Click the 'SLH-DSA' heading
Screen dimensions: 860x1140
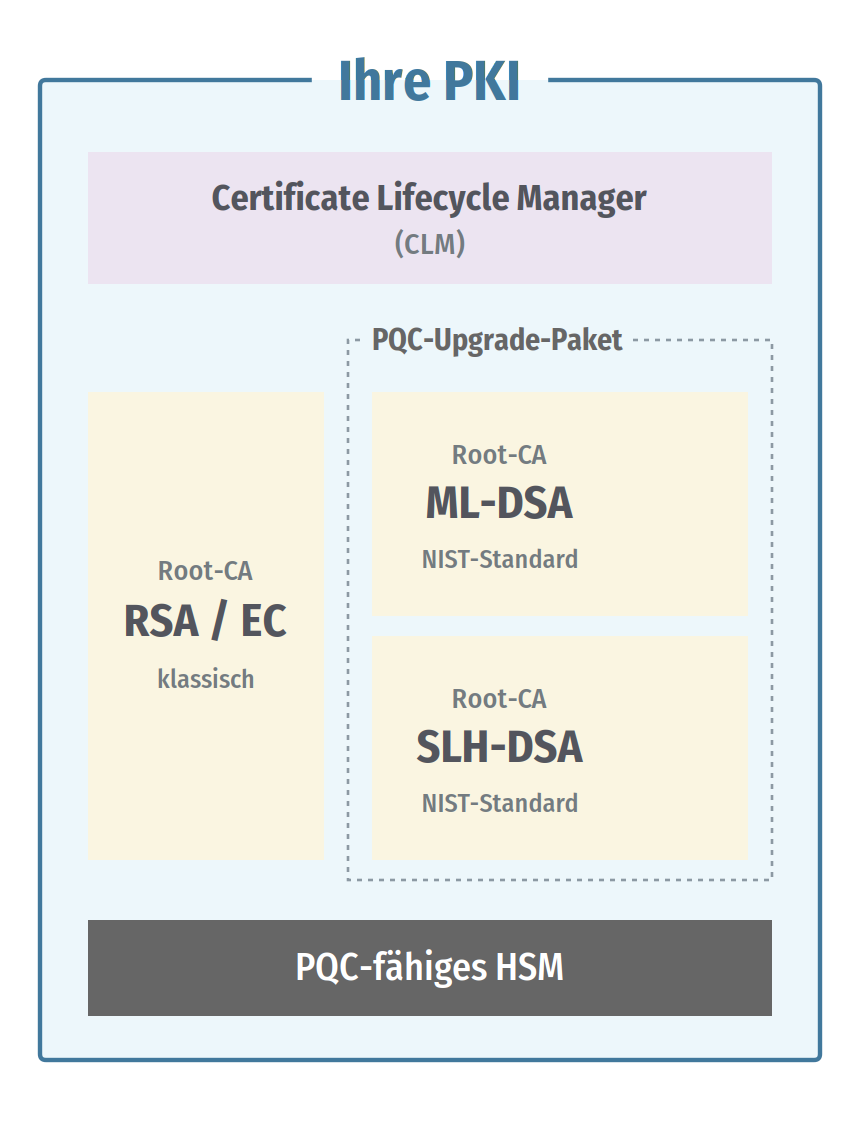[499, 747]
